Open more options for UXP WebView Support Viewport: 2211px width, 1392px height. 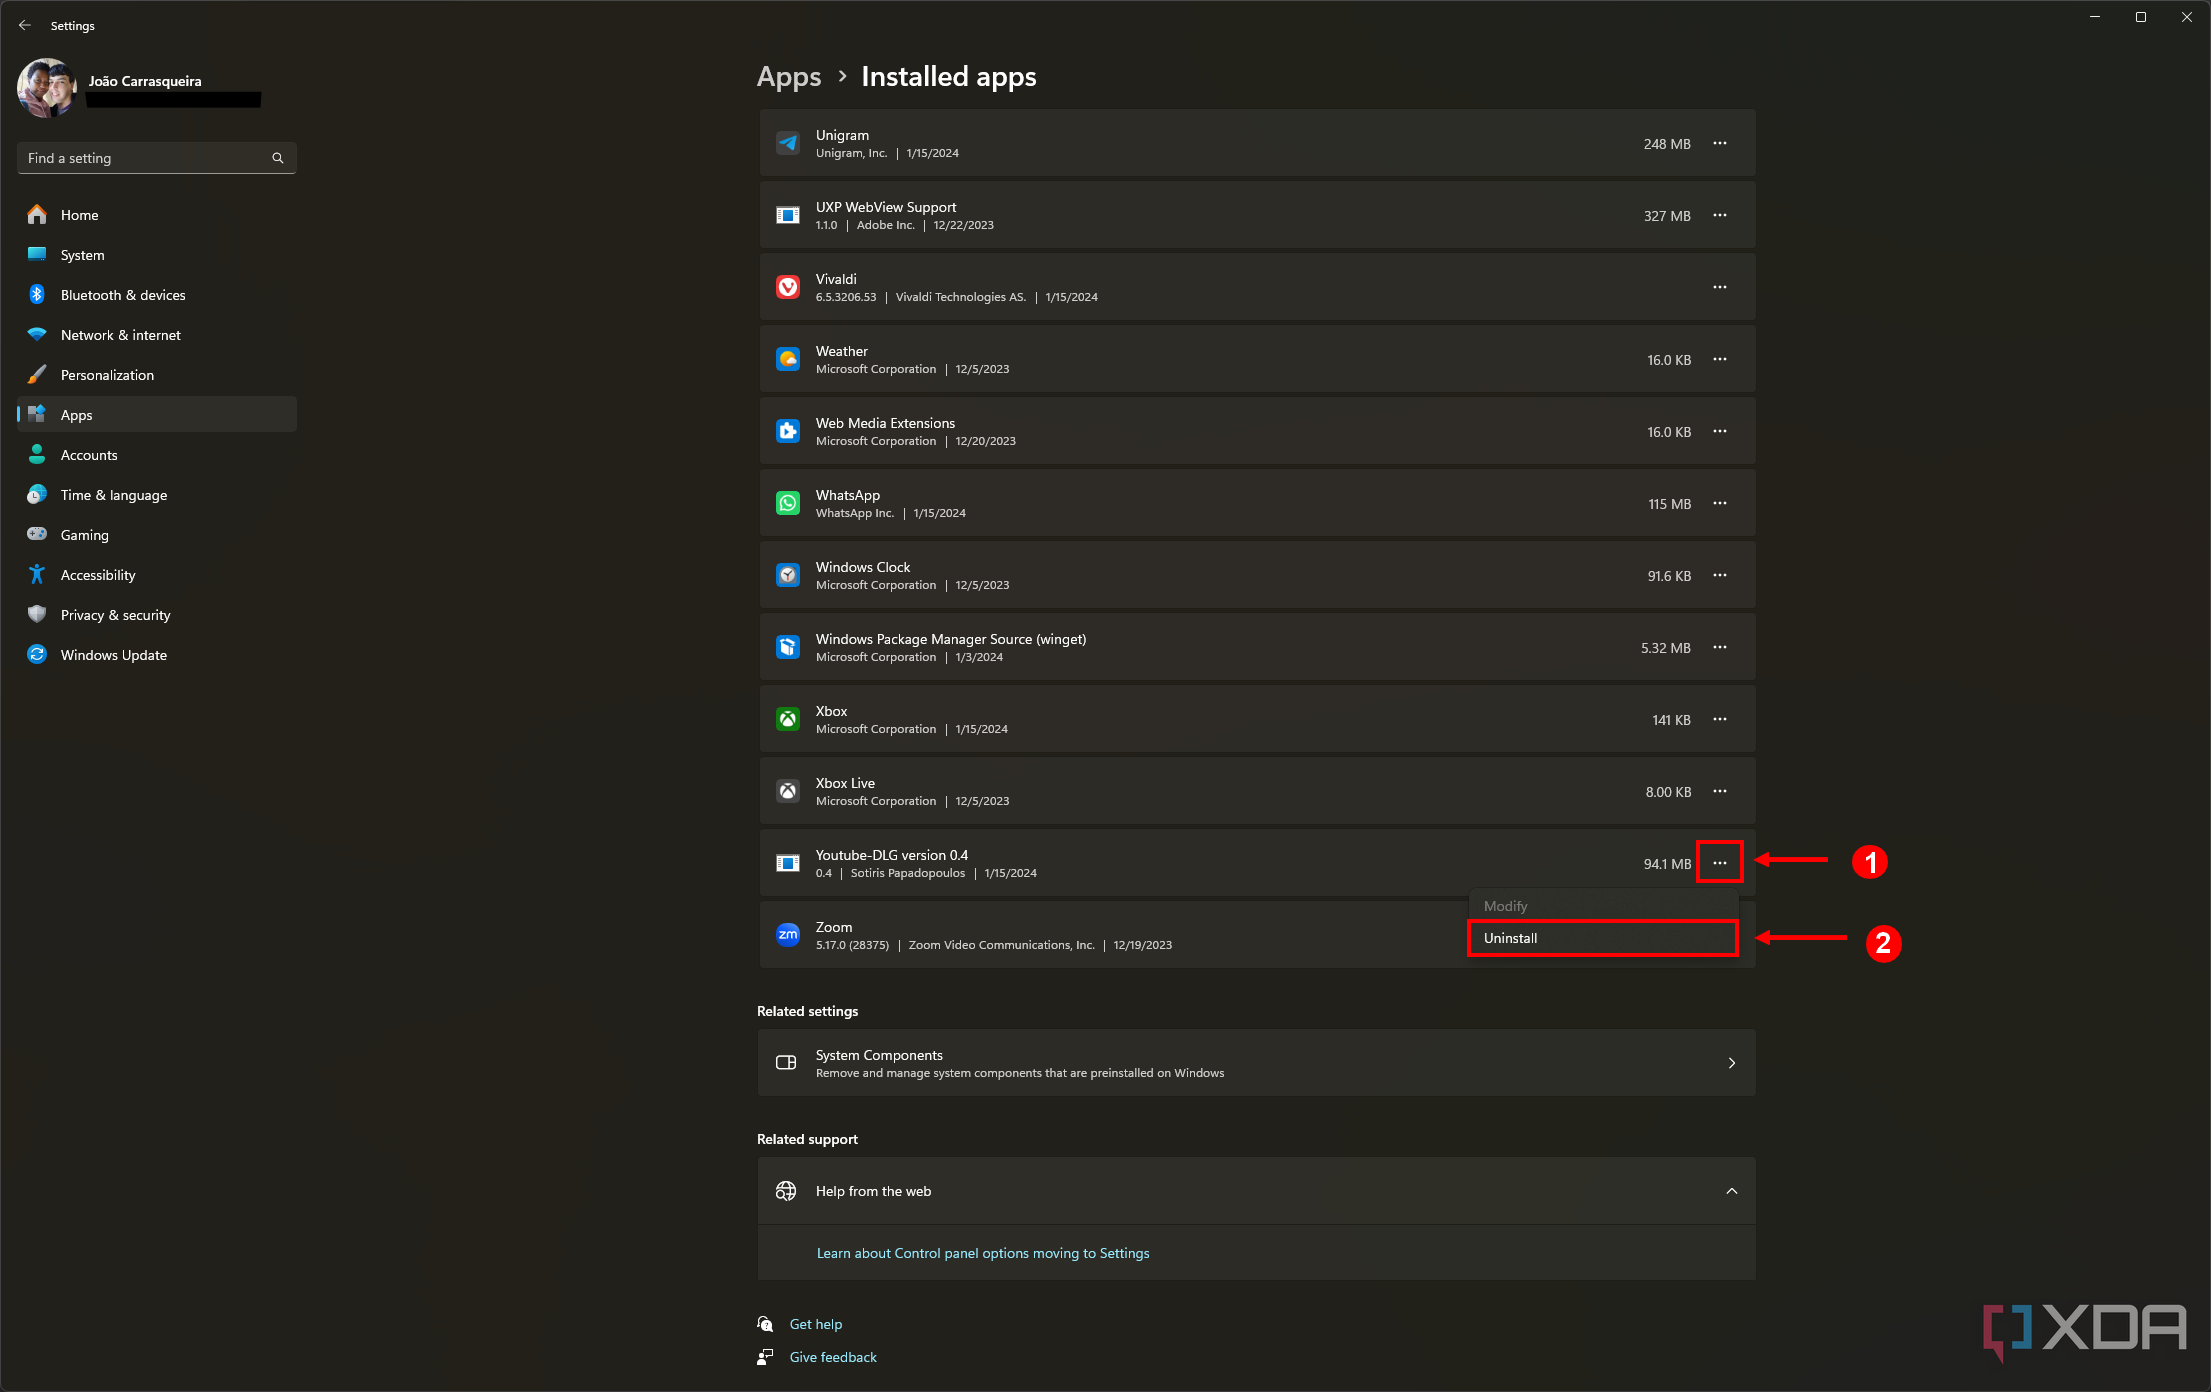1720,216
